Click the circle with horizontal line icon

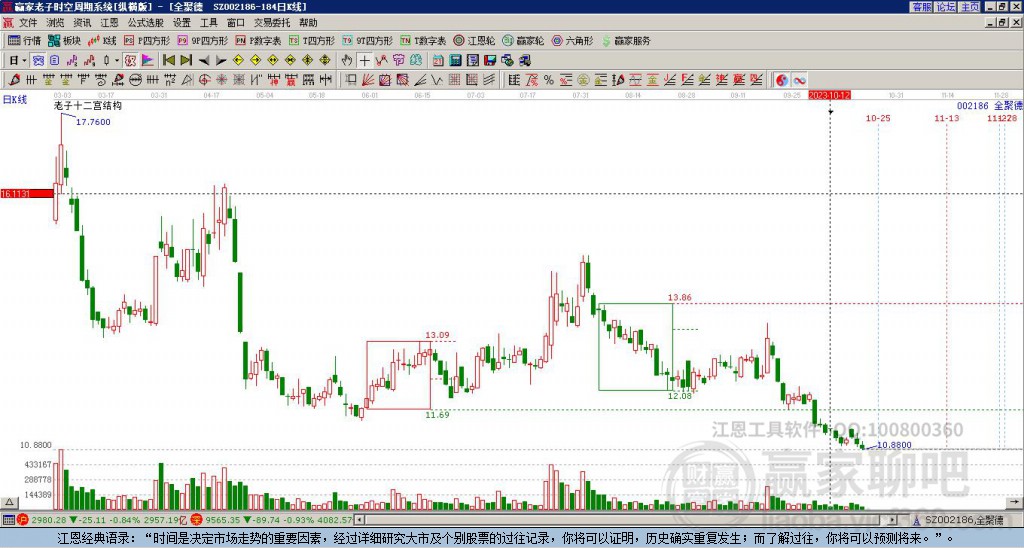(135, 80)
